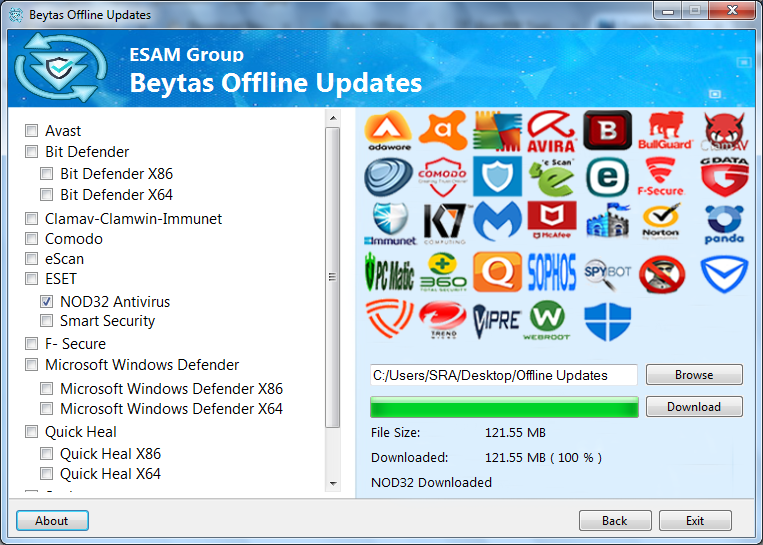Click the 'NOD32 Downloaded' status text

[x=431, y=482]
